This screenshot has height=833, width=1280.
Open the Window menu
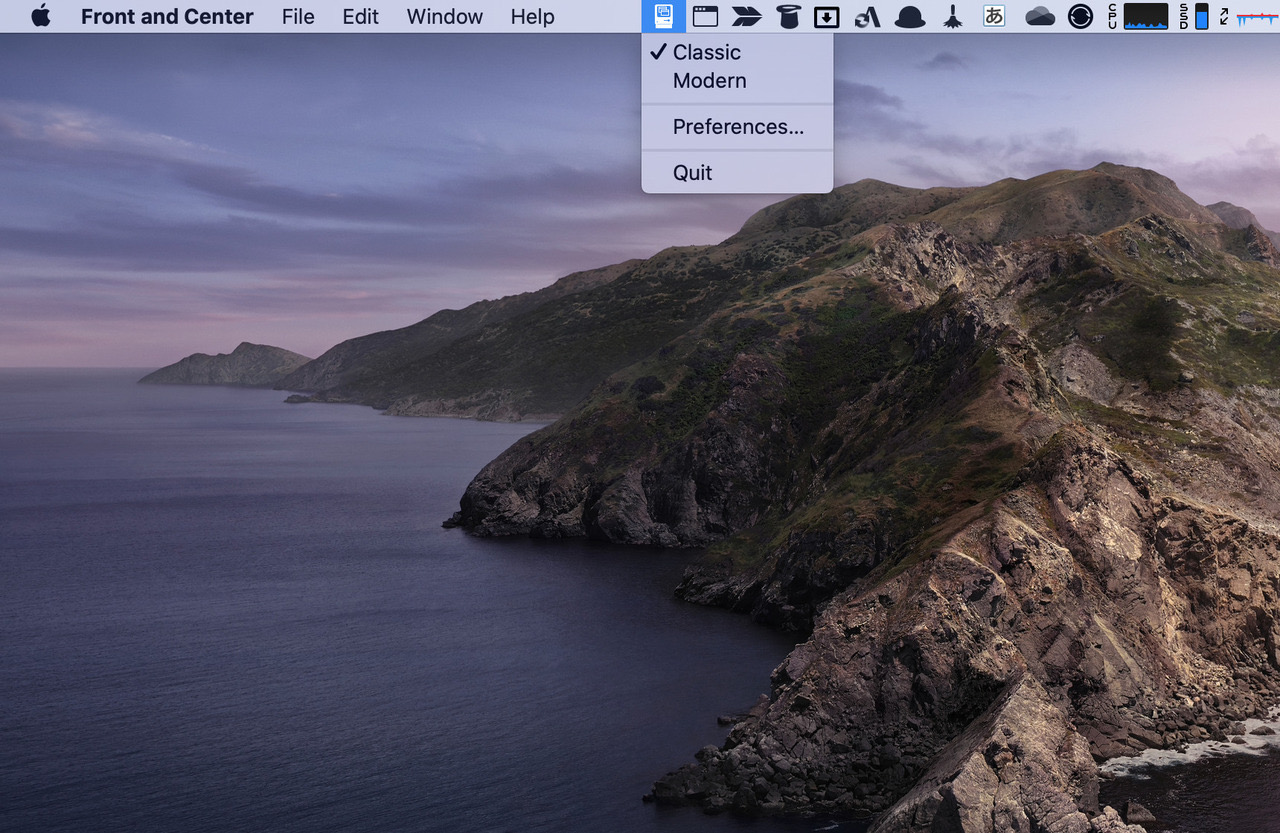(x=444, y=17)
